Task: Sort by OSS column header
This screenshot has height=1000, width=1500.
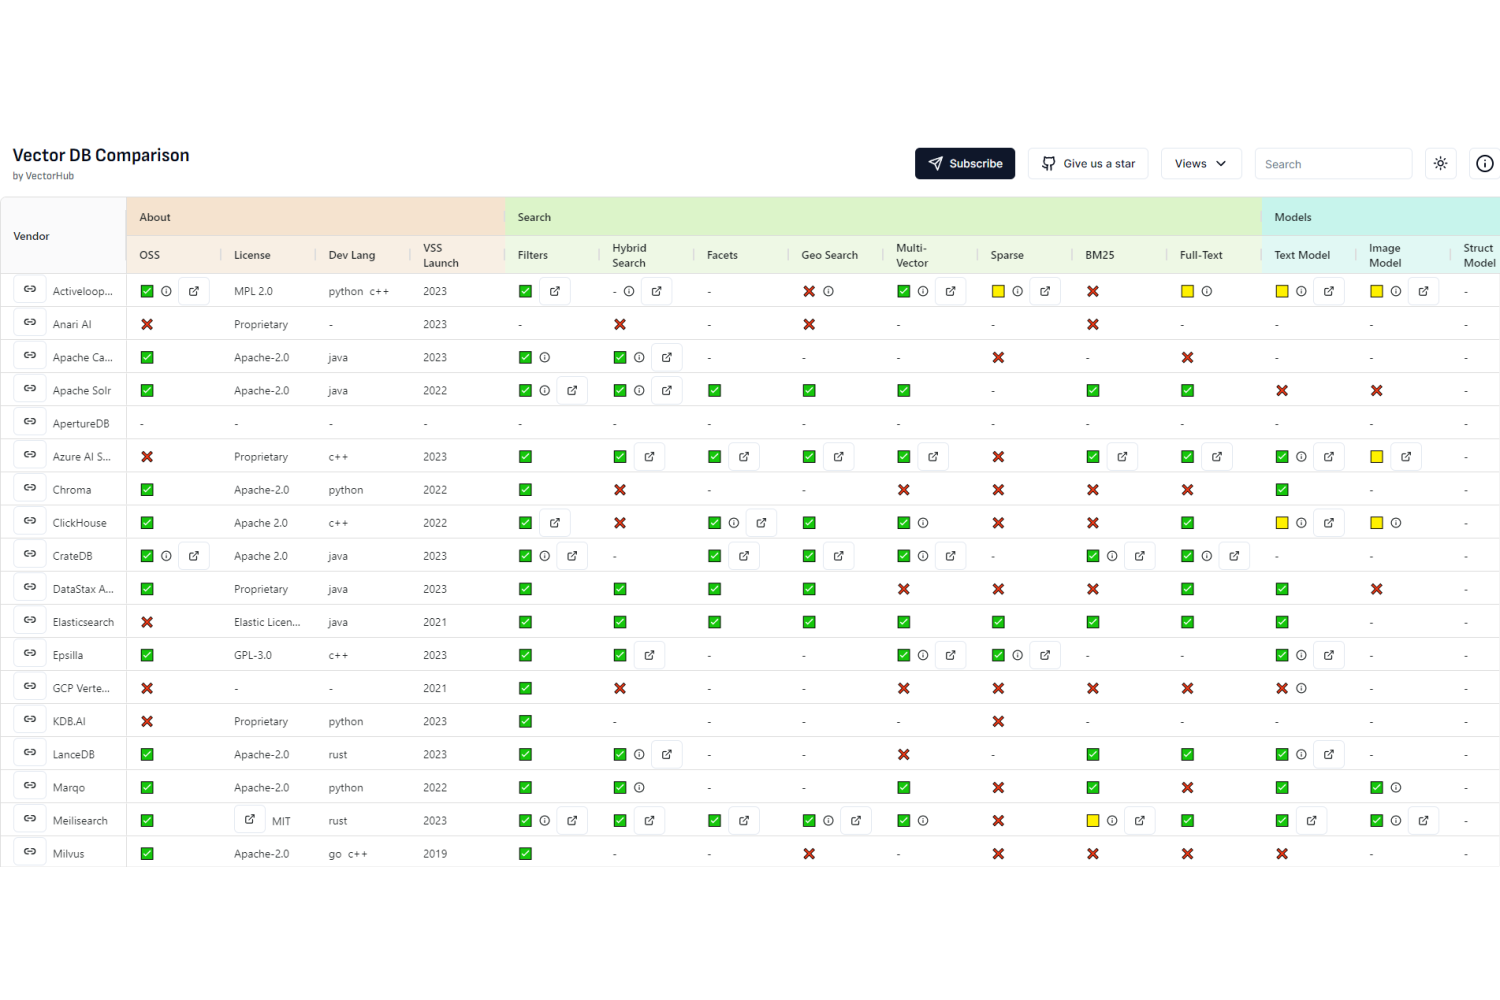Action: tap(149, 255)
